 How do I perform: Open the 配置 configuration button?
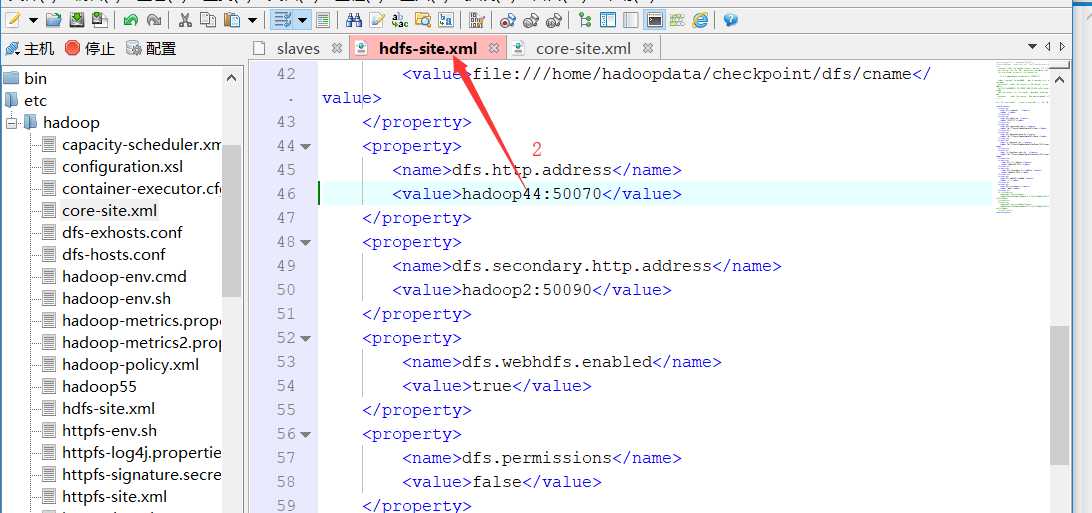151,49
